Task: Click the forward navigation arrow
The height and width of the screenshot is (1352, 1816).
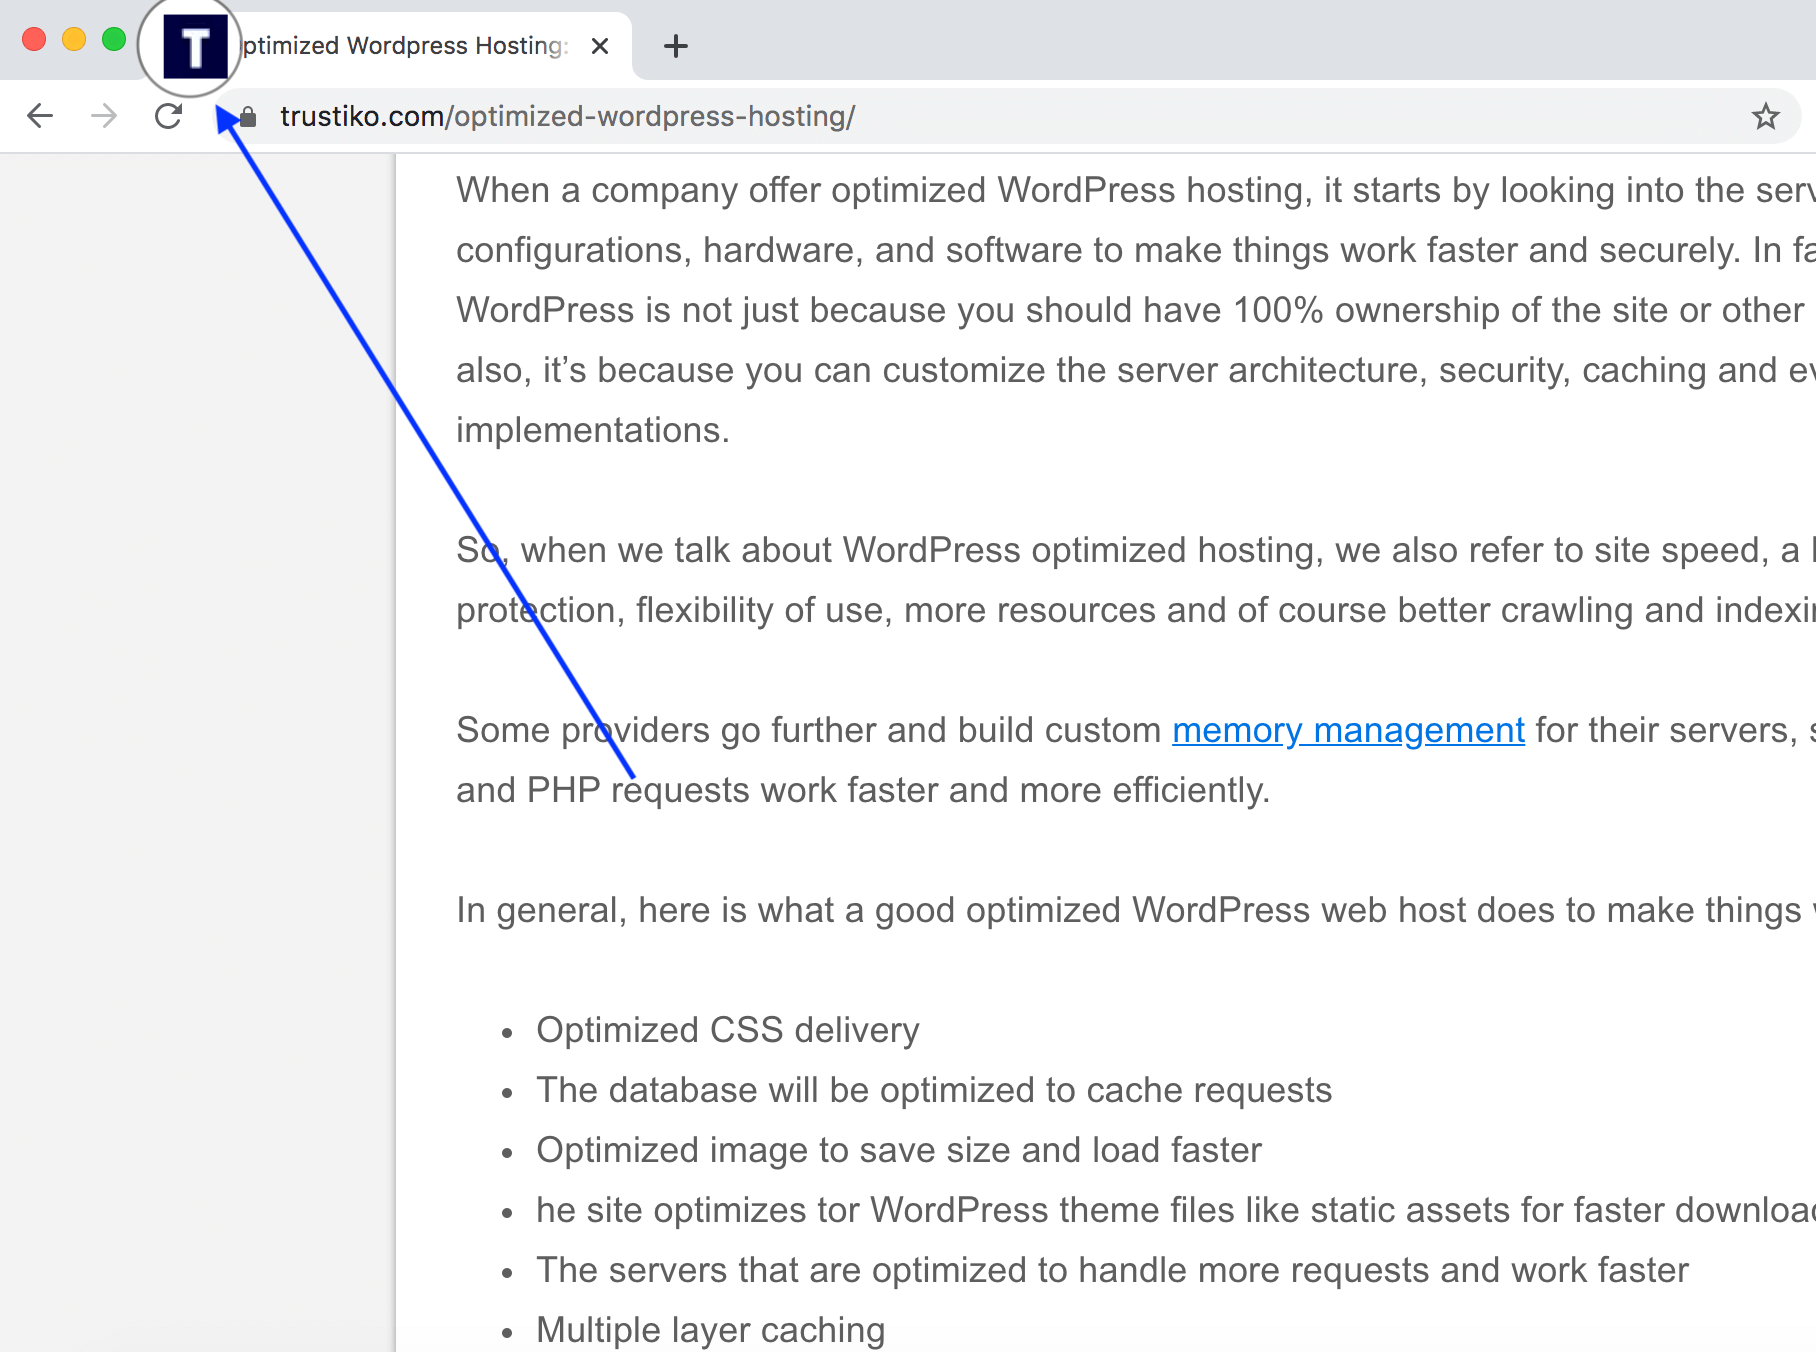Action: tap(103, 116)
